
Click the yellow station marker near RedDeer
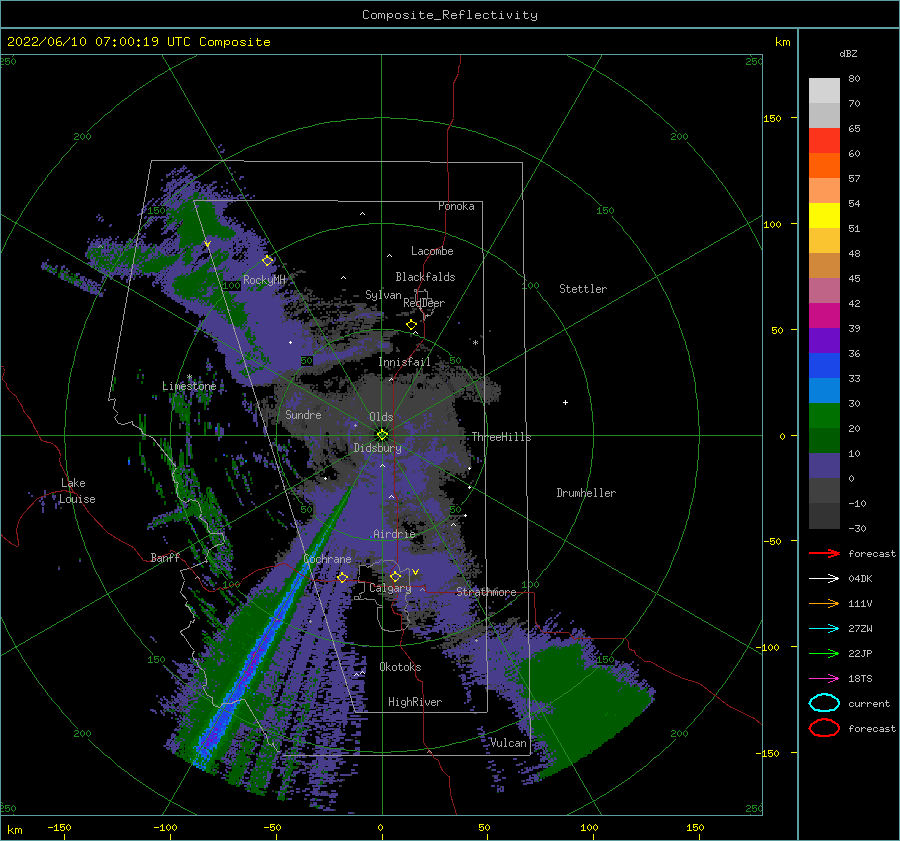pyautogui.click(x=412, y=325)
